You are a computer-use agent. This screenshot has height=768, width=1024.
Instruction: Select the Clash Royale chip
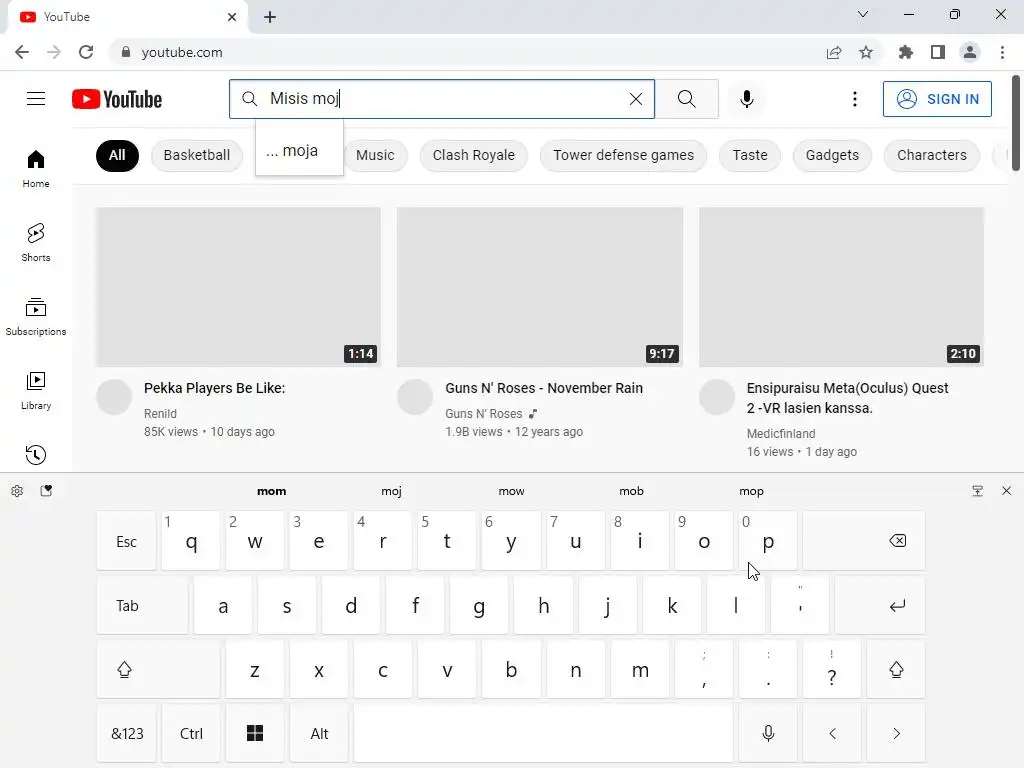click(473, 155)
